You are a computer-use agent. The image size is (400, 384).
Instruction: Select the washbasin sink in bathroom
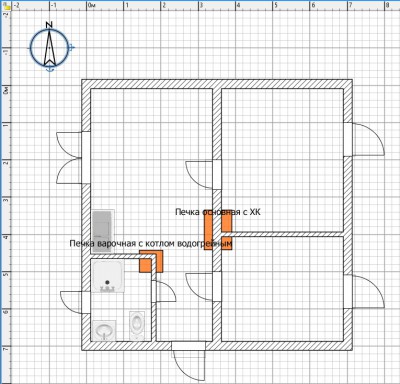[104, 330]
